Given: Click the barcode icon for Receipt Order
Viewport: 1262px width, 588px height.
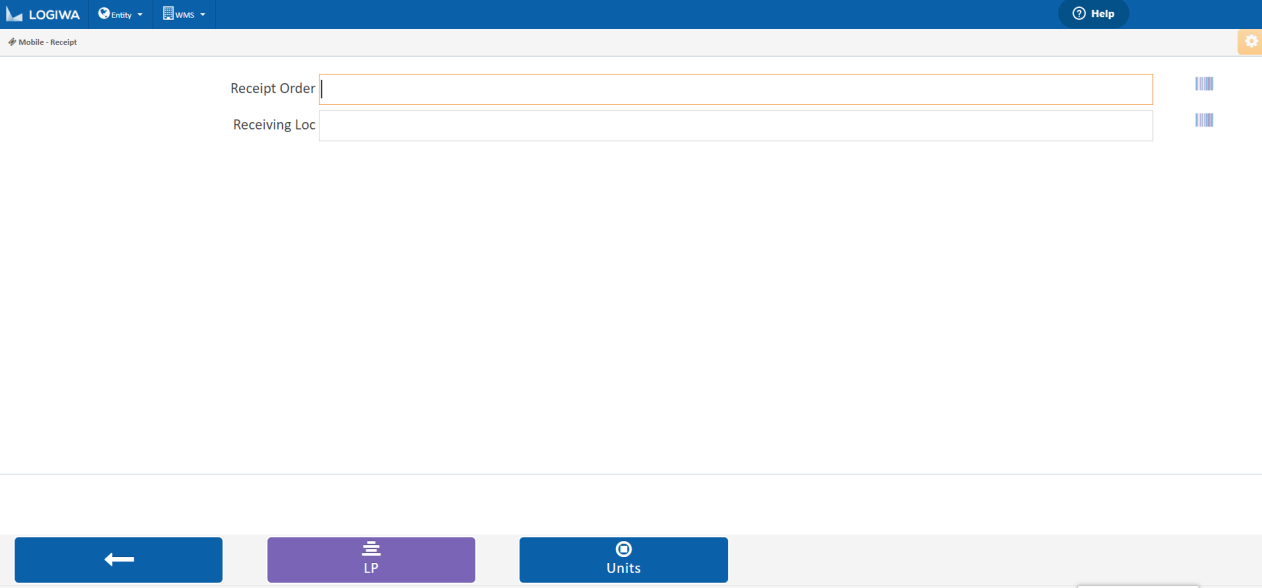Looking at the screenshot, I should tap(1204, 84).
